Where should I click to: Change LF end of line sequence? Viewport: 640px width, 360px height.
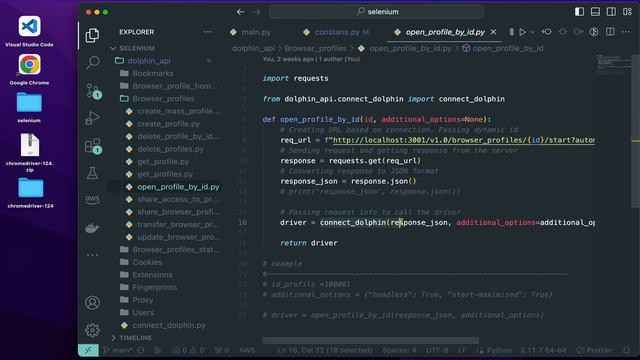462,350
